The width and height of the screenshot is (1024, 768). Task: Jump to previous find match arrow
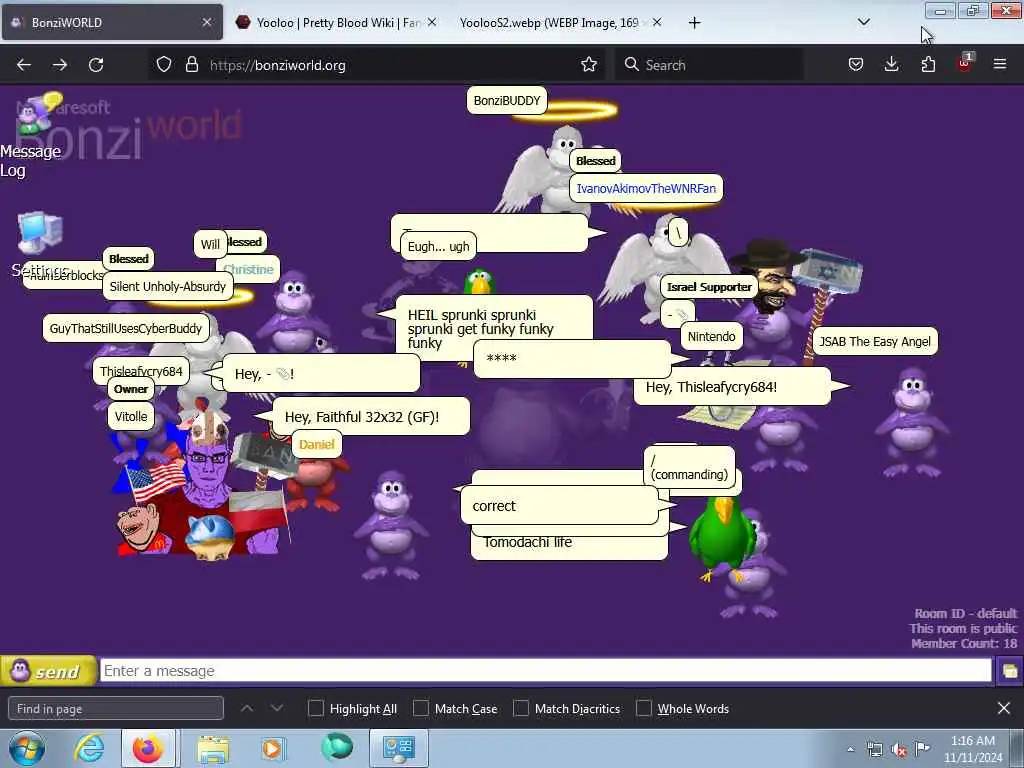coord(247,709)
